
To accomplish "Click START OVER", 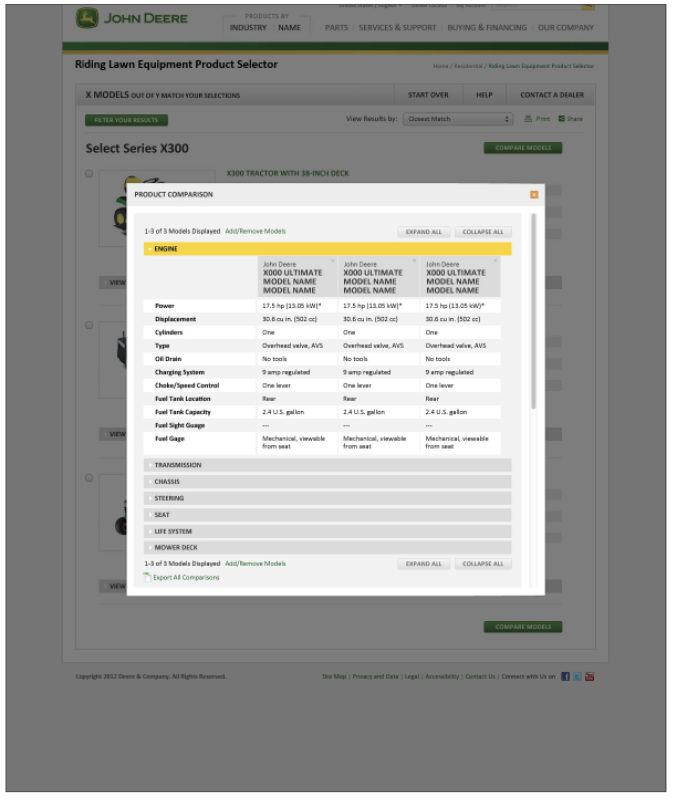I will [428, 95].
